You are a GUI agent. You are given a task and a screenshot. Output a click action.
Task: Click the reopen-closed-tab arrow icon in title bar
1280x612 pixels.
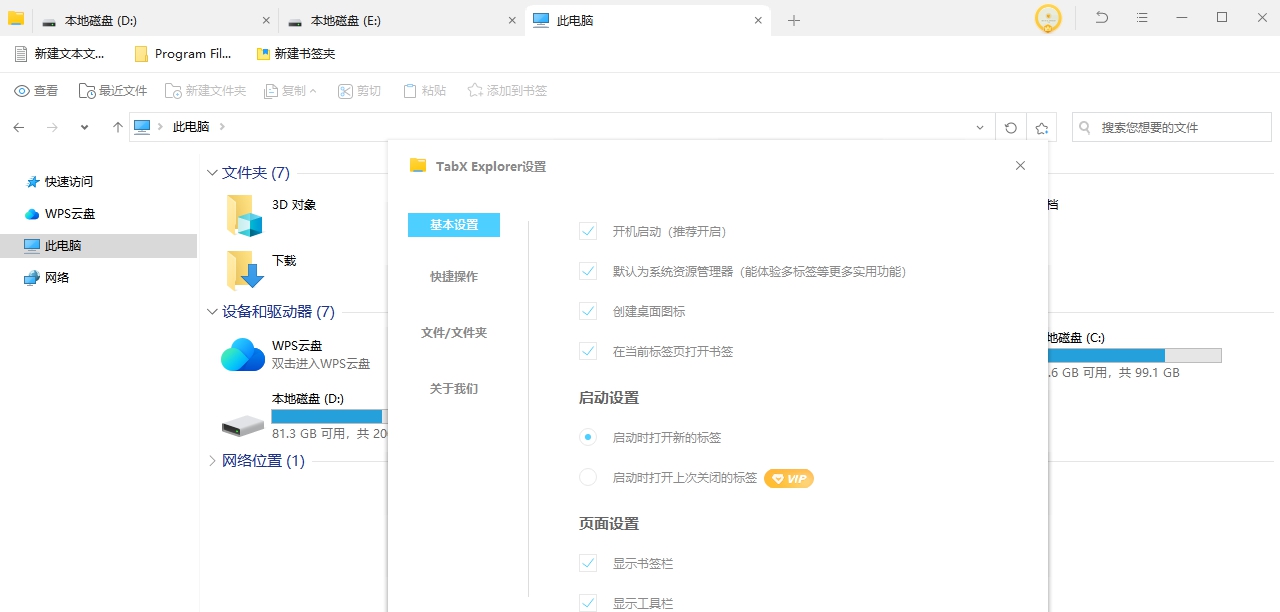[1101, 17]
